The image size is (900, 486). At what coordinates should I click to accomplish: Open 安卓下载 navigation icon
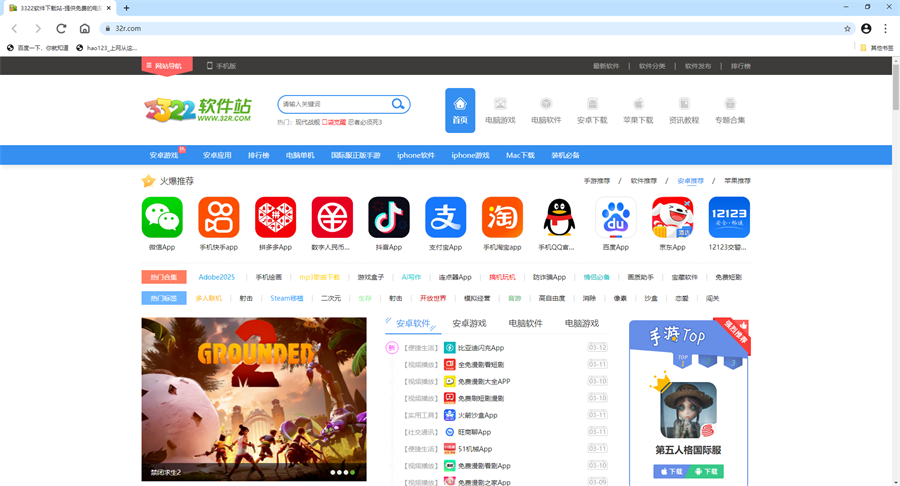[592, 110]
